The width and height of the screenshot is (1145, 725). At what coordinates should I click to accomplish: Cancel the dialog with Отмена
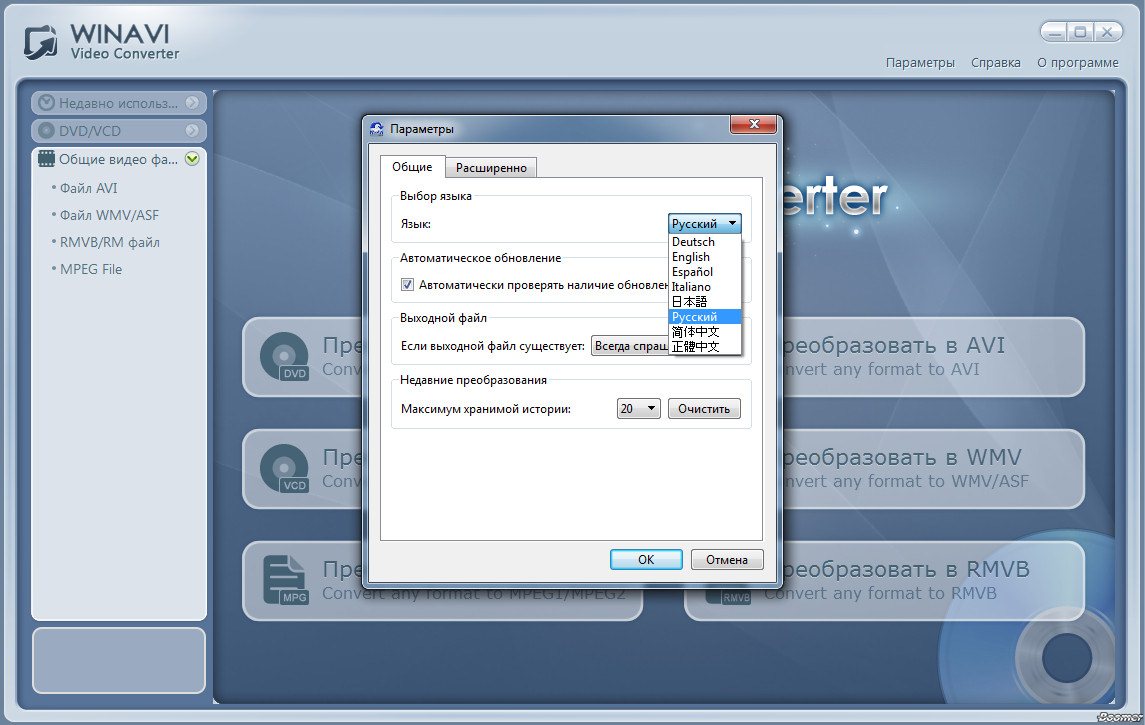pos(727,559)
